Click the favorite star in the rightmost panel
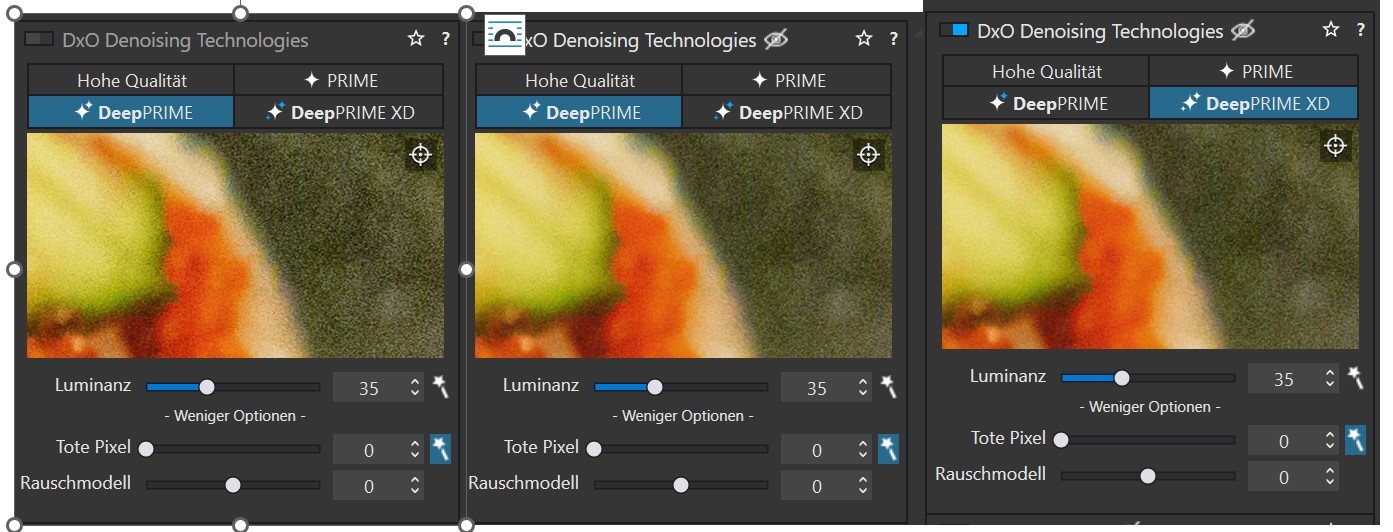The width and height of the screenshot is (1393, 532). (1330, 30)
